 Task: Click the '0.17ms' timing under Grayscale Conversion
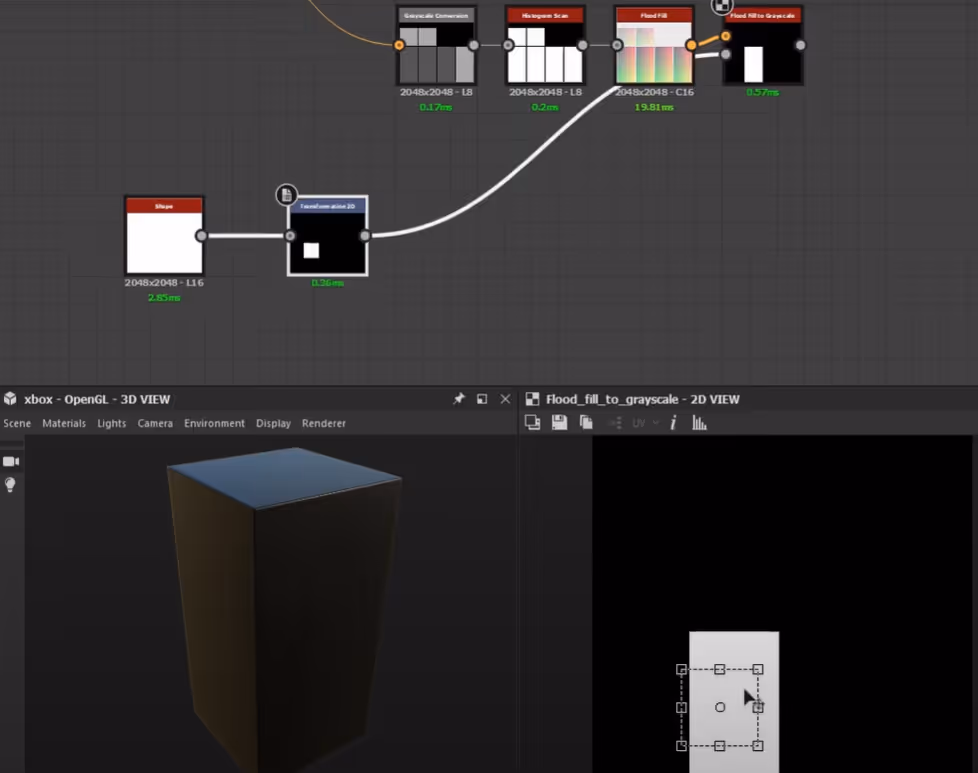click(436, 107)
